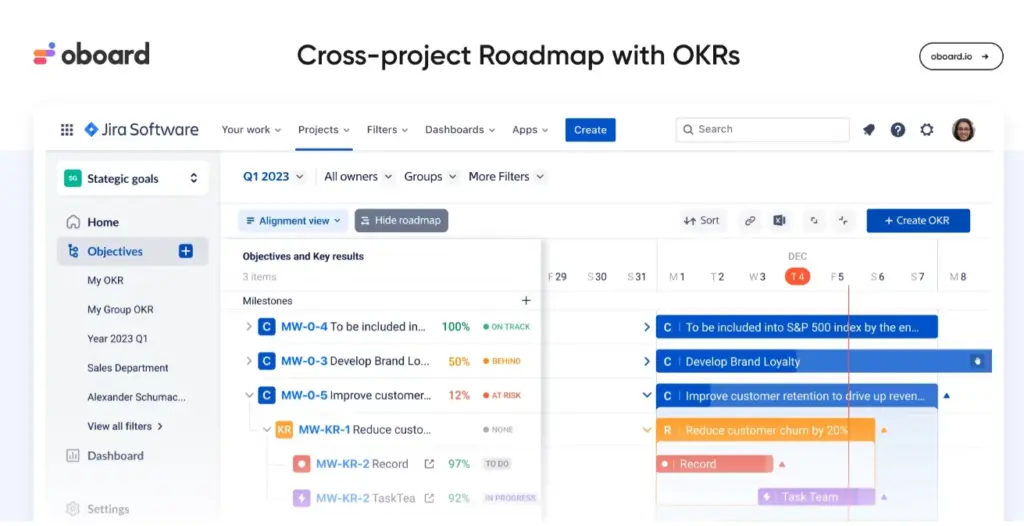
Task: Click the Search input field
Action: tap(762, 129)
